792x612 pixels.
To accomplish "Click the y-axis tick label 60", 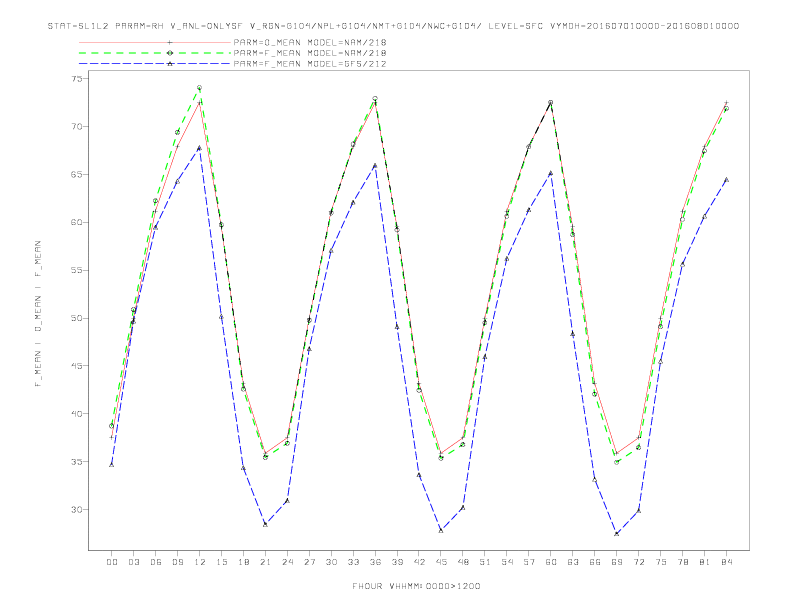I will pyautogui.click(x=77, y=222).
